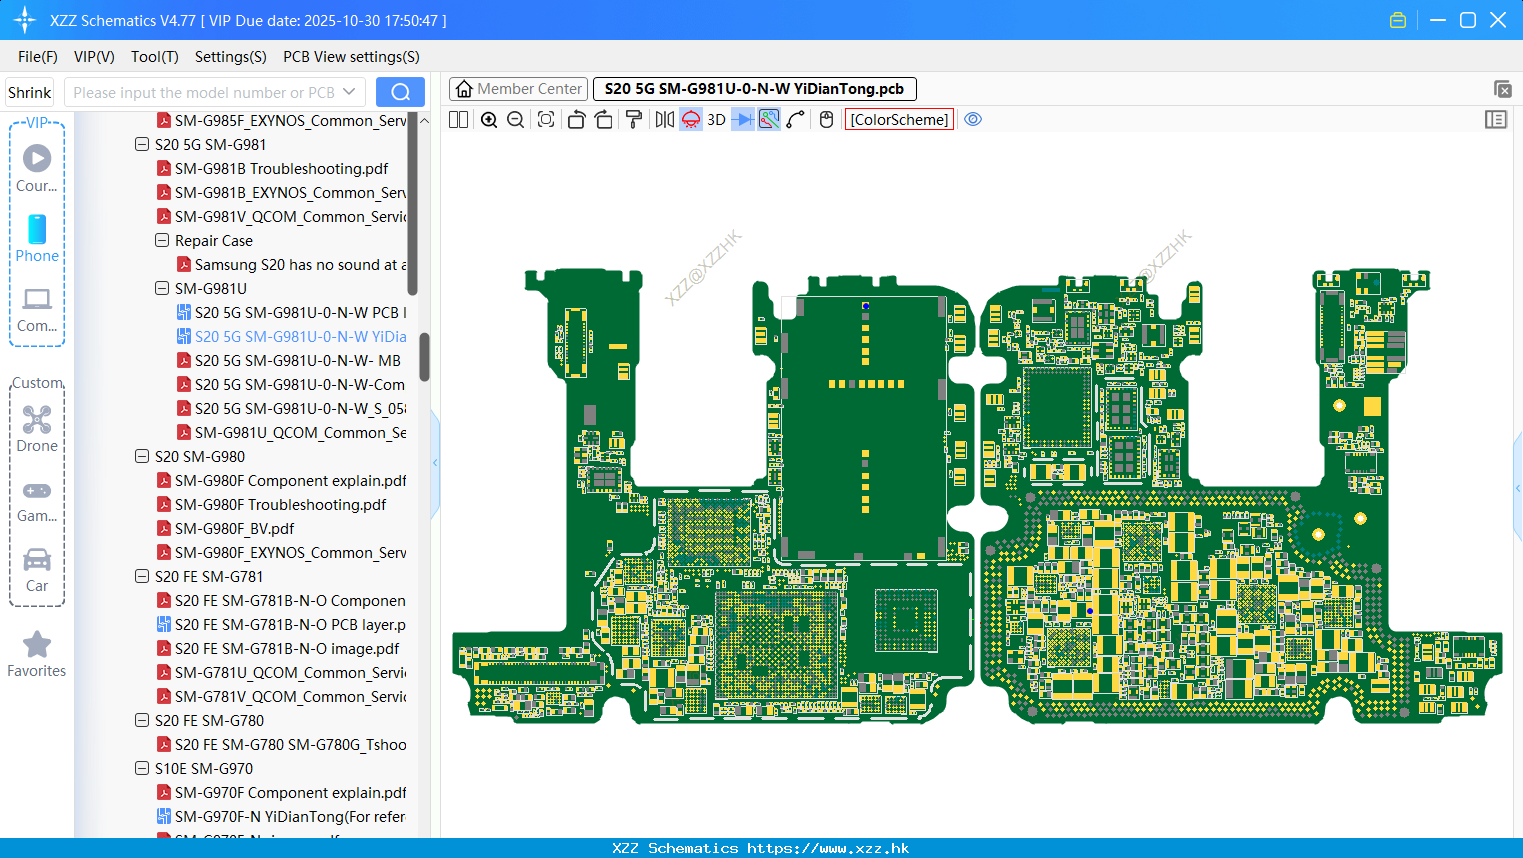Image resolution: width=1523 pixels, height=858 pixels.
Task: Toggle the red lamp highlight tool
Action: pos(691,120)
